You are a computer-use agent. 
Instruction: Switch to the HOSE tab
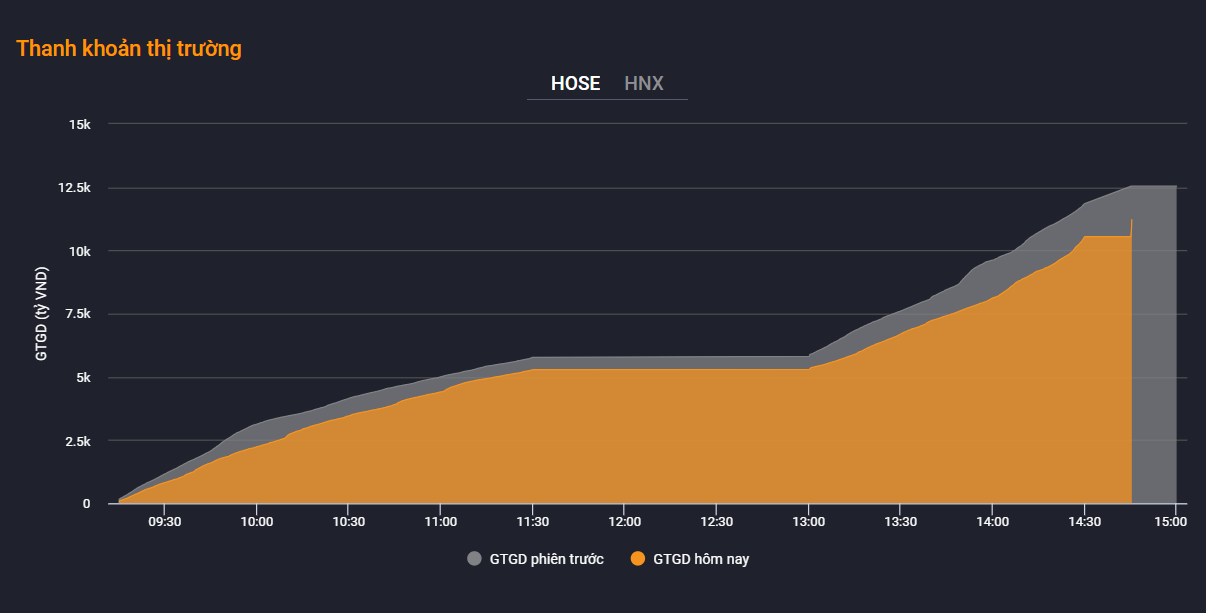click(575, 84)
